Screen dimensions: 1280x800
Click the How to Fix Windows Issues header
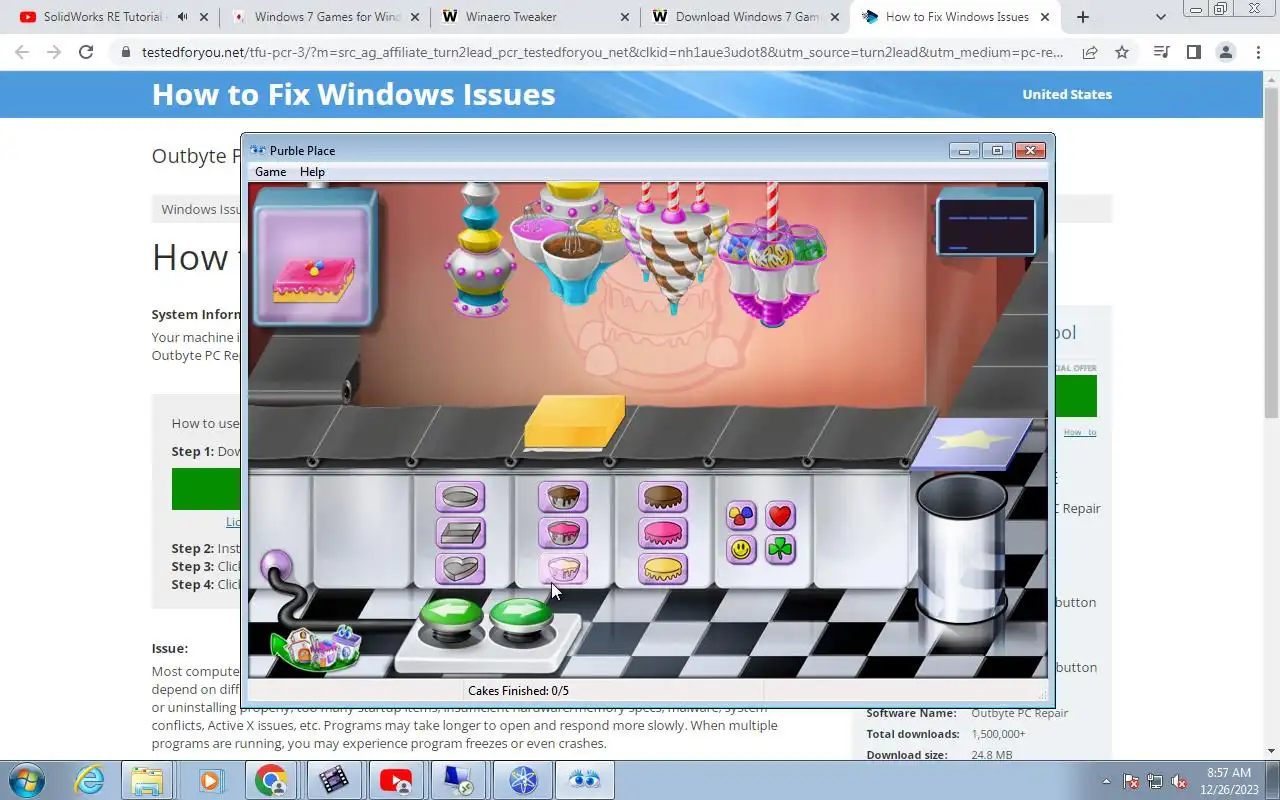click(x=353, y=94)
